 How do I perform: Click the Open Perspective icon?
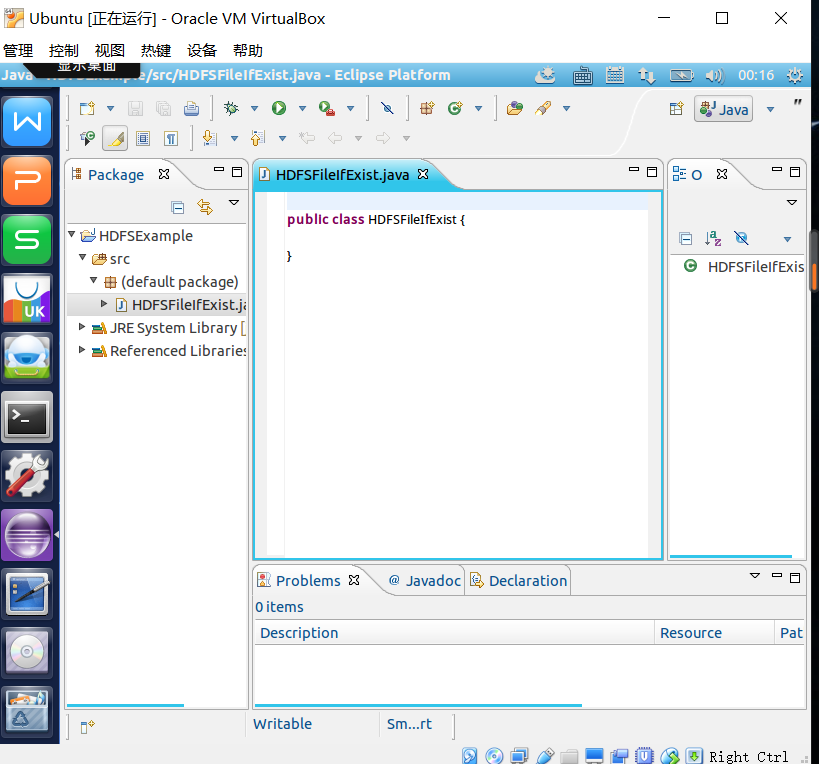tap(676, 109)
